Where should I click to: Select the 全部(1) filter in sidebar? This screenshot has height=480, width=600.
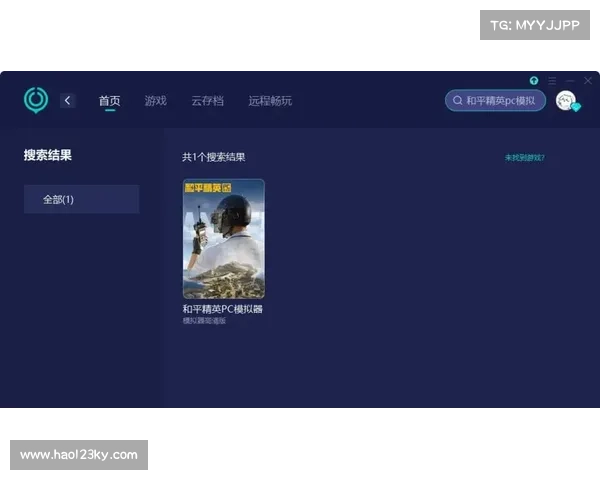click(x=81, y=199)
